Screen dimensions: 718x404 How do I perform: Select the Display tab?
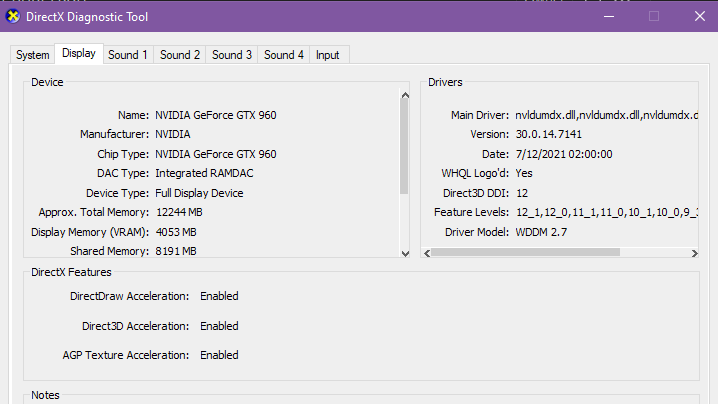coord(79,54)
